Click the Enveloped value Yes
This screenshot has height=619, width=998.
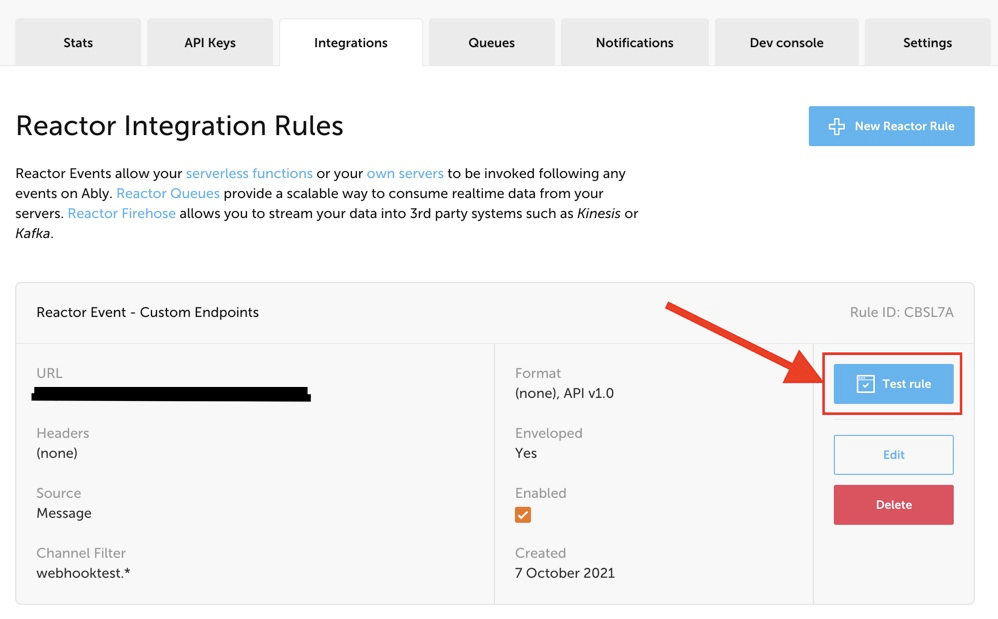click(x=526, y=453)
